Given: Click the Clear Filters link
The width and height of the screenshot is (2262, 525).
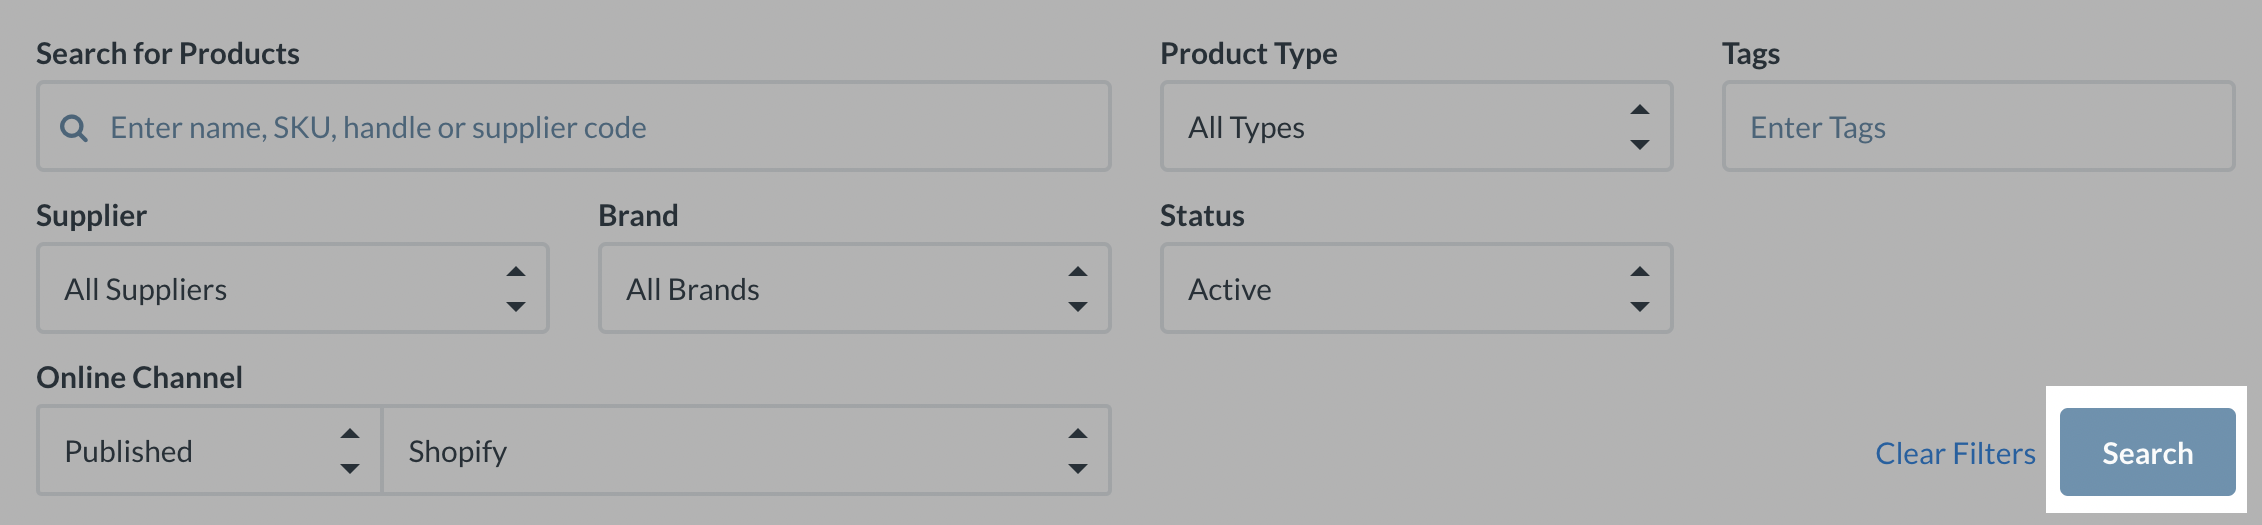Looking at the screenshot, I should (1955, 454).
